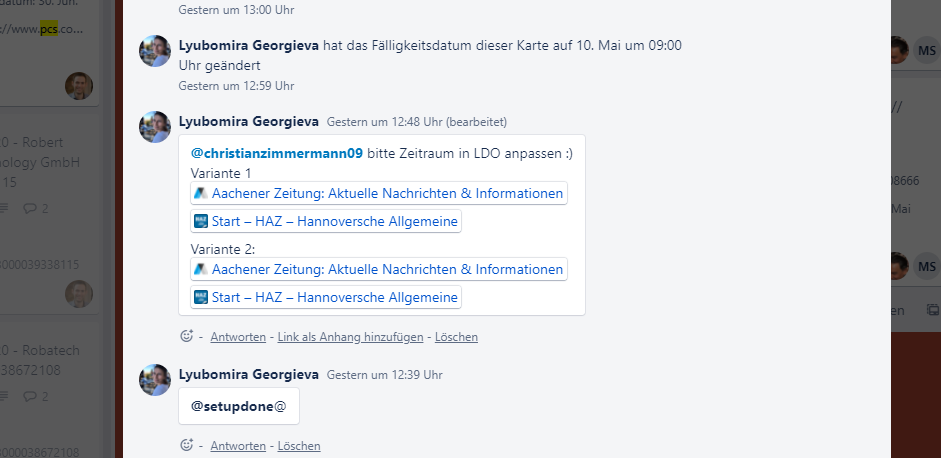Open Lyubomira's avatar on 12:39 comment
Viewport: 941px width, 458px height.
pyautogui.click(x=155, y=380)
